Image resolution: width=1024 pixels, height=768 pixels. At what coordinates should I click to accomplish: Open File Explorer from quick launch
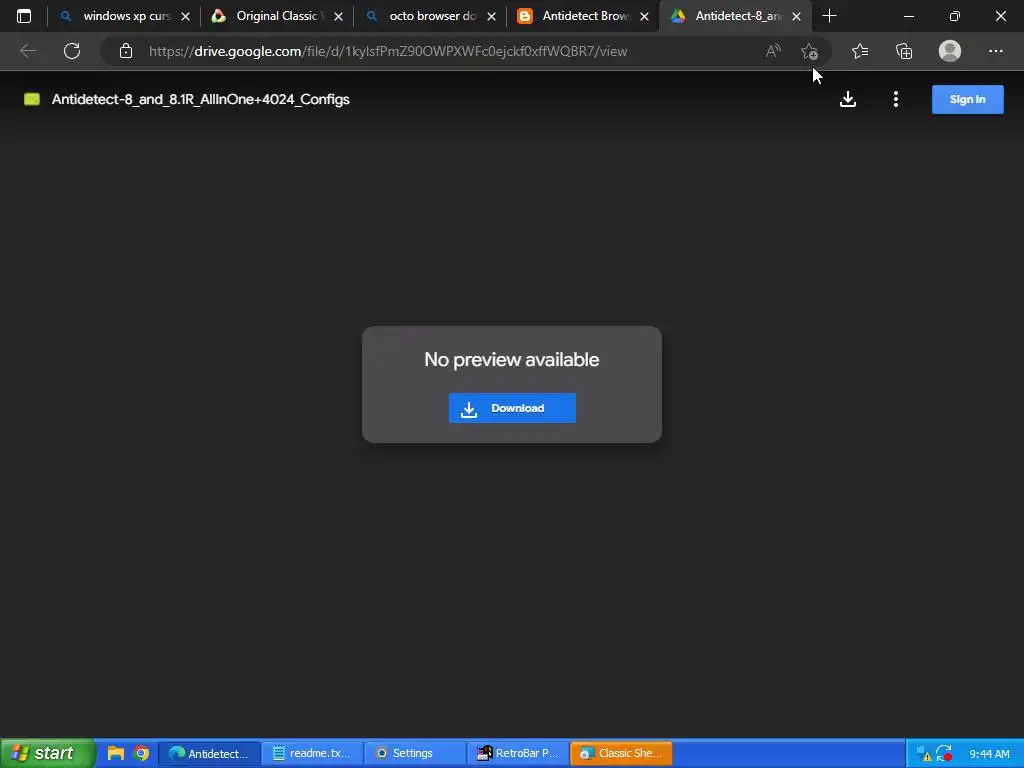(116, 754)
